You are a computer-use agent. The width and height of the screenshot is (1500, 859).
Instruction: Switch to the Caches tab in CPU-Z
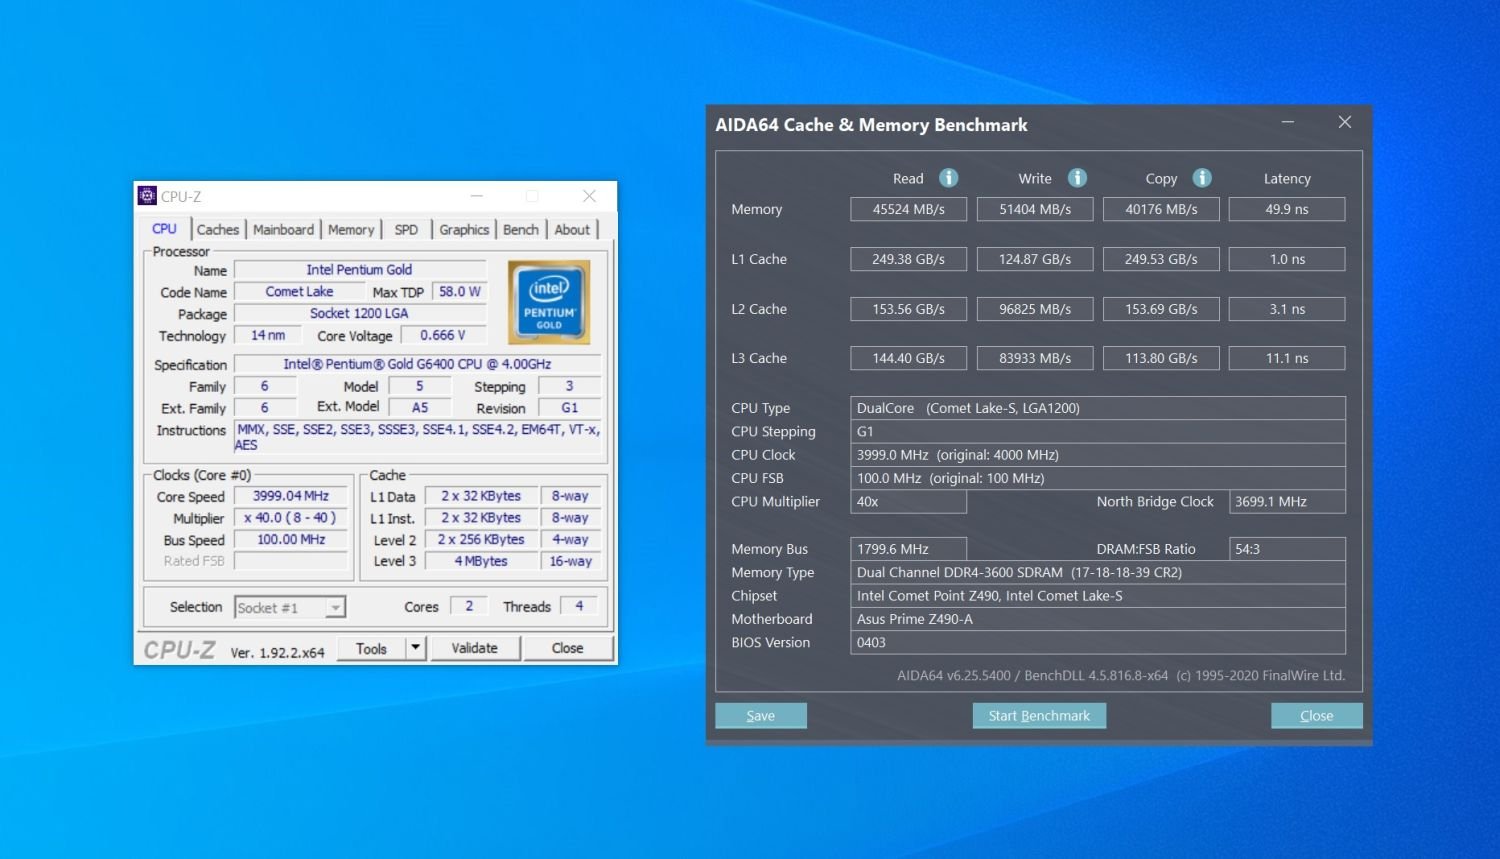tap(217, 230)
